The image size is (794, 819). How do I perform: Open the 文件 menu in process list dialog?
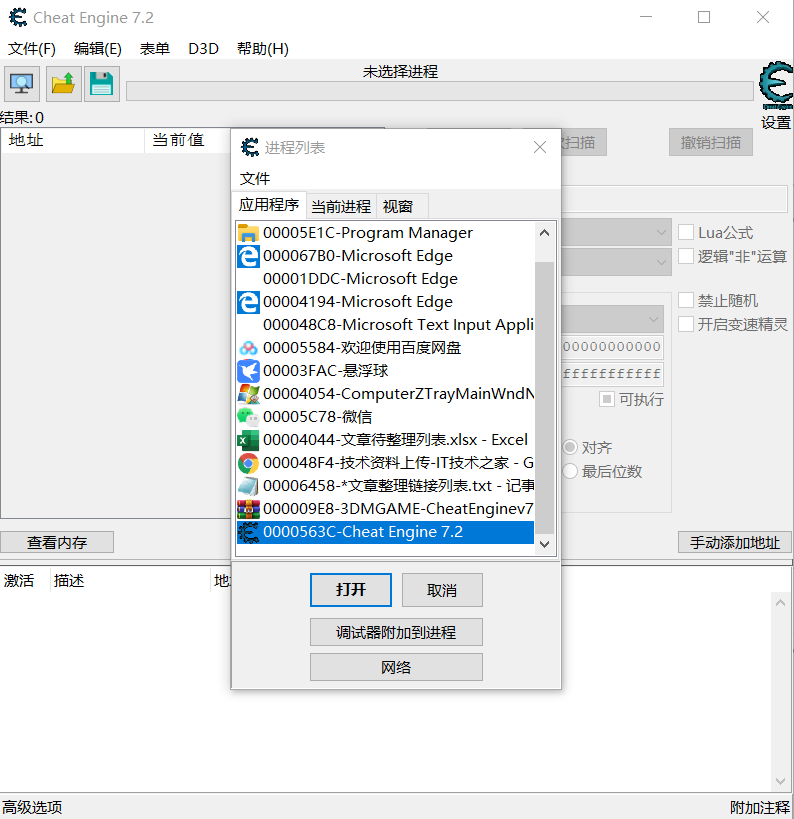(255, 179)
